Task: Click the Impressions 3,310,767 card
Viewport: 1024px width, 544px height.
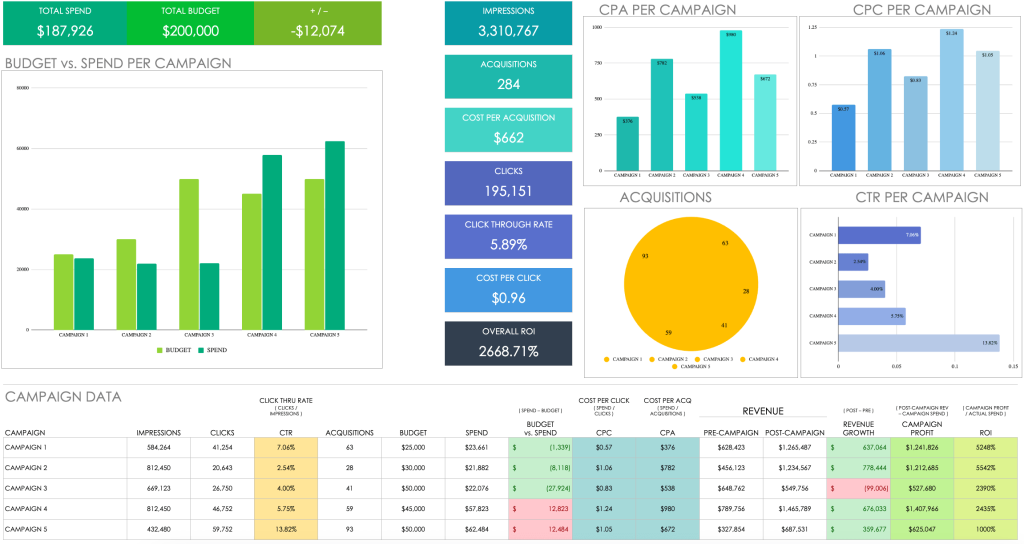Action: point(508,22)
